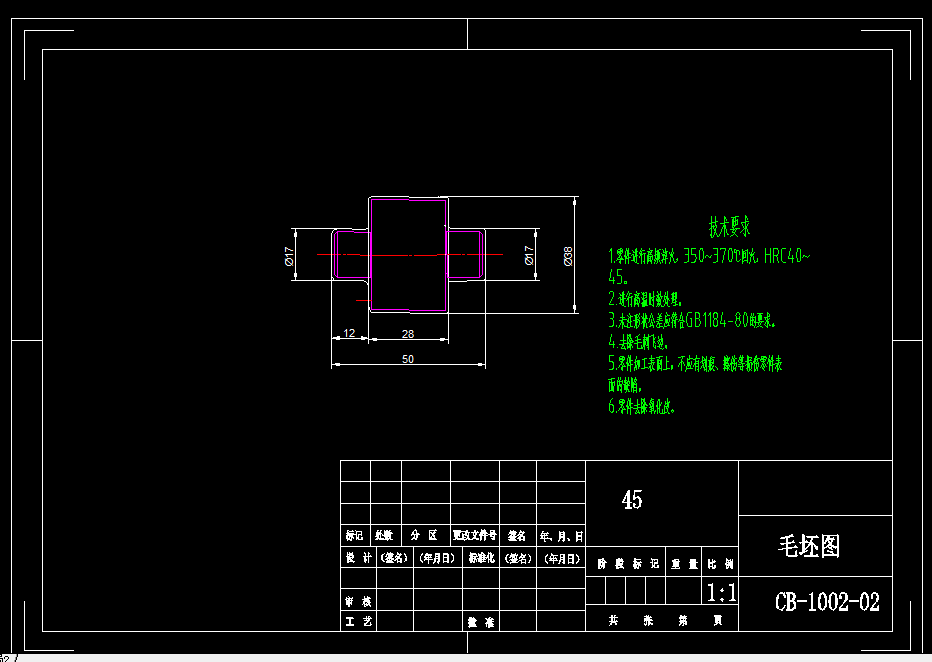The image size is (932, 662).
Task: Click the '标准化' cell
Action: click(481, 557)
